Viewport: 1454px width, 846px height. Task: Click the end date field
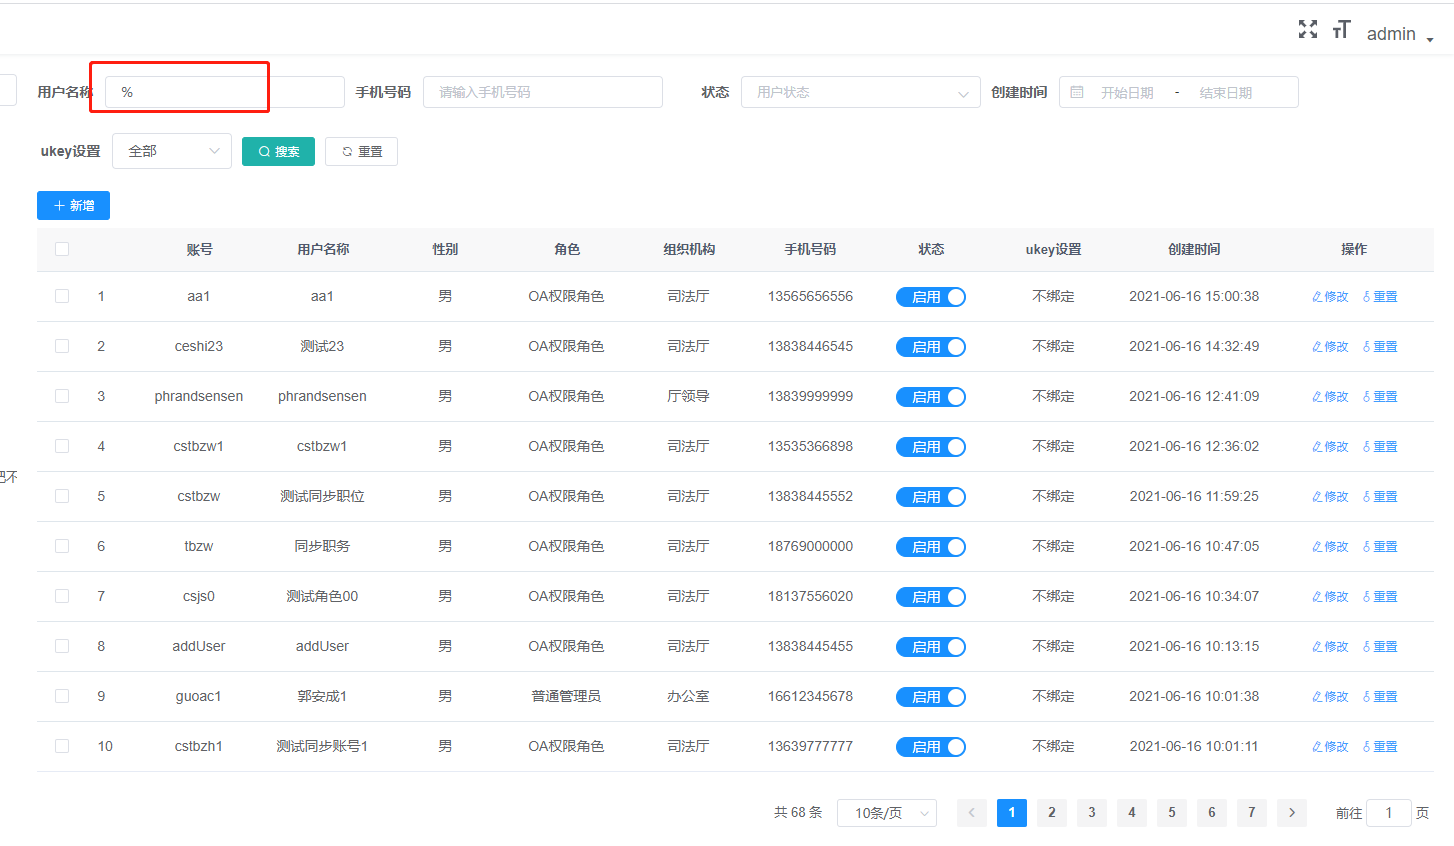click(x=1226, y=93)
